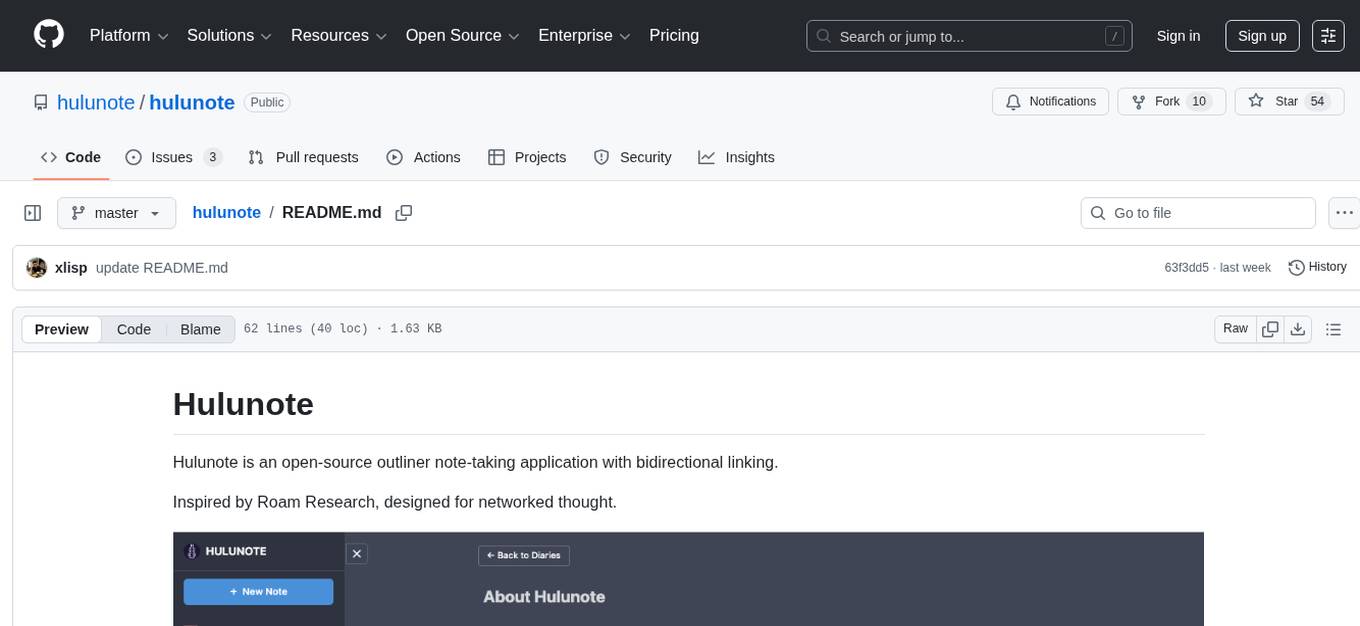1360x626 pixels.
Task: Download the raw README file
Action: [1298, 328]
